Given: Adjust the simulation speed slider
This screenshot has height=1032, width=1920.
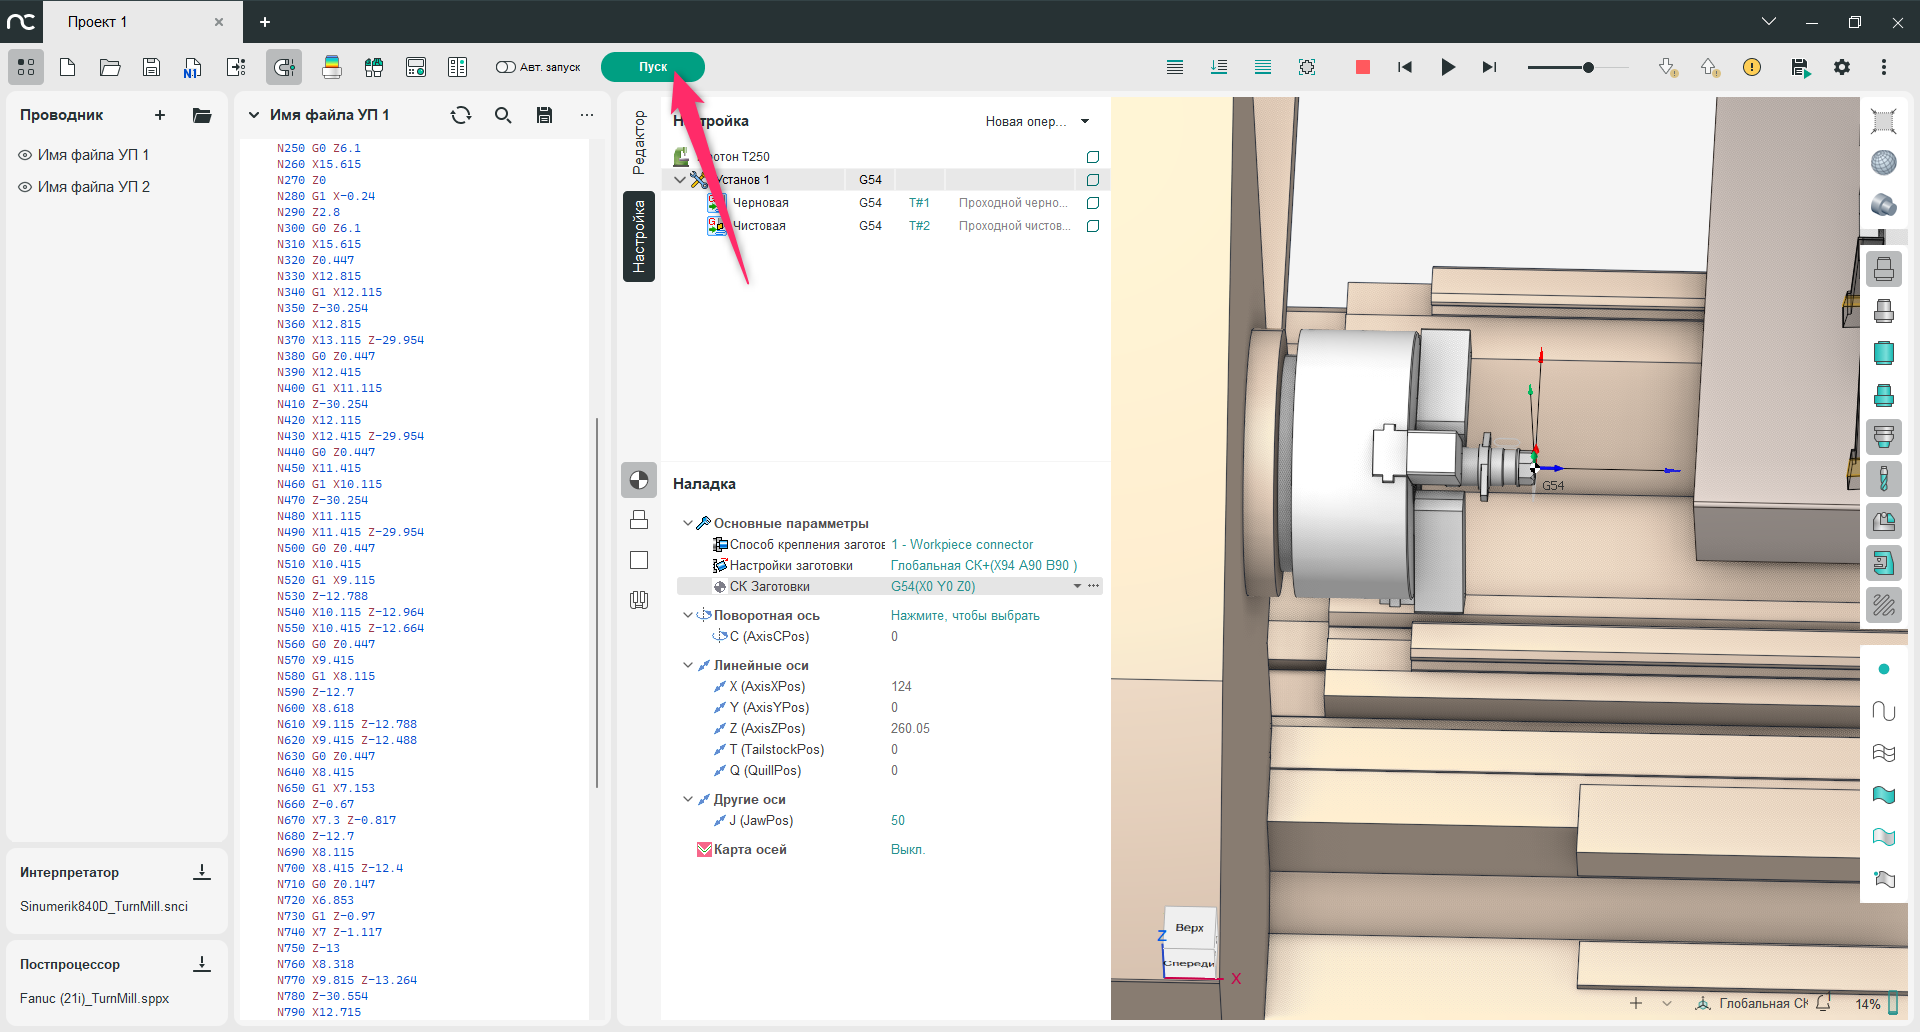Looking at the screenshot, I should click(x=1587, y=67).
